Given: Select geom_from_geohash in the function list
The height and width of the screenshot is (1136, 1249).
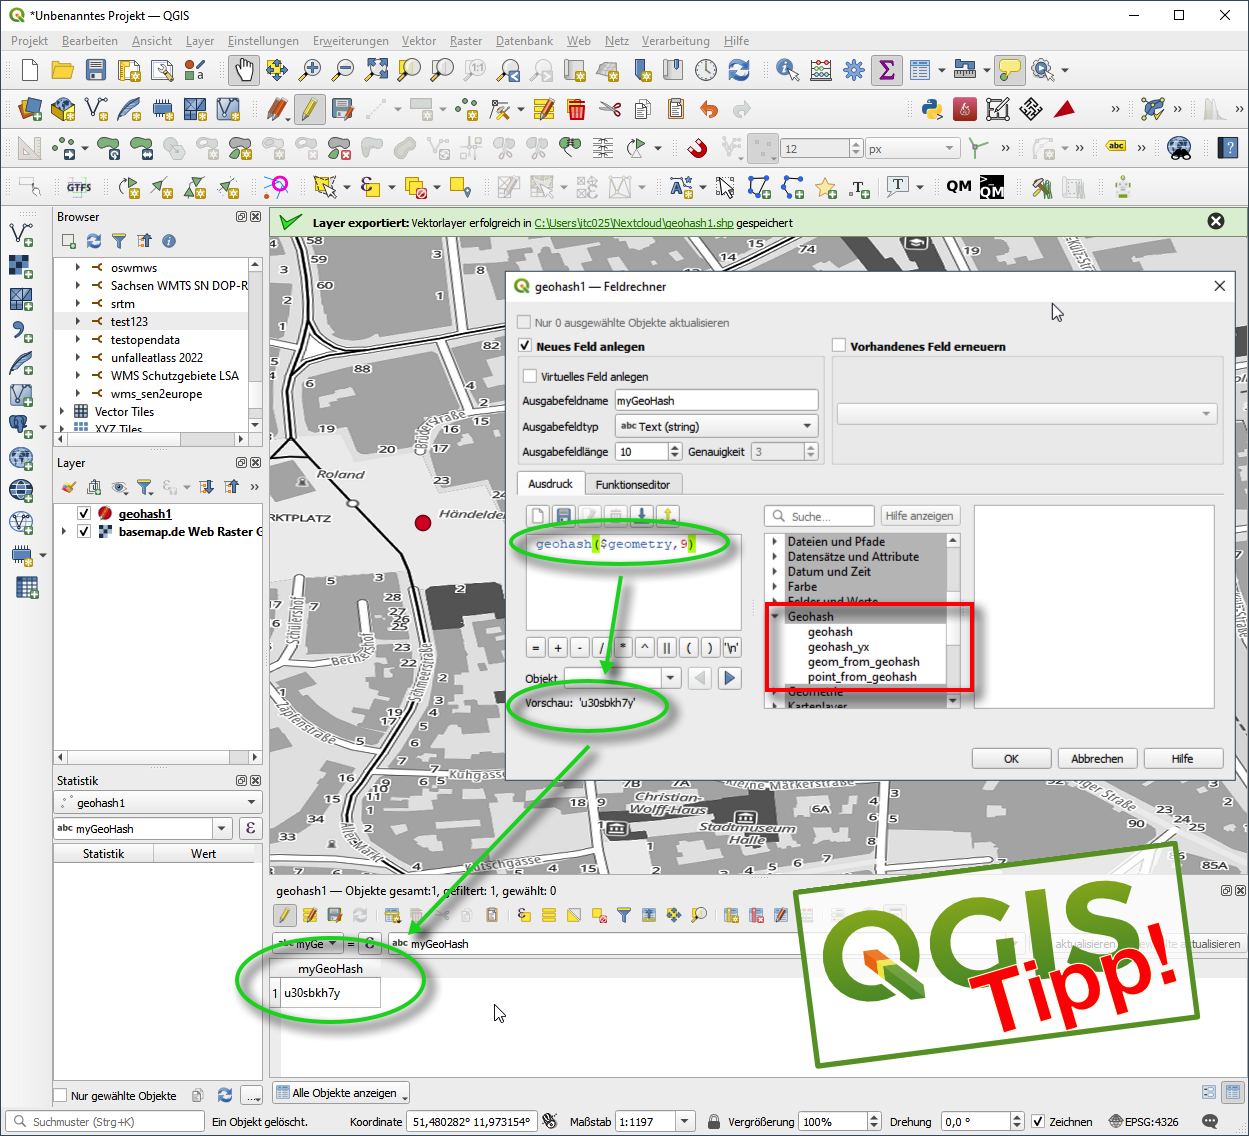Looking at the screenshot, I should tap(863, 661).
